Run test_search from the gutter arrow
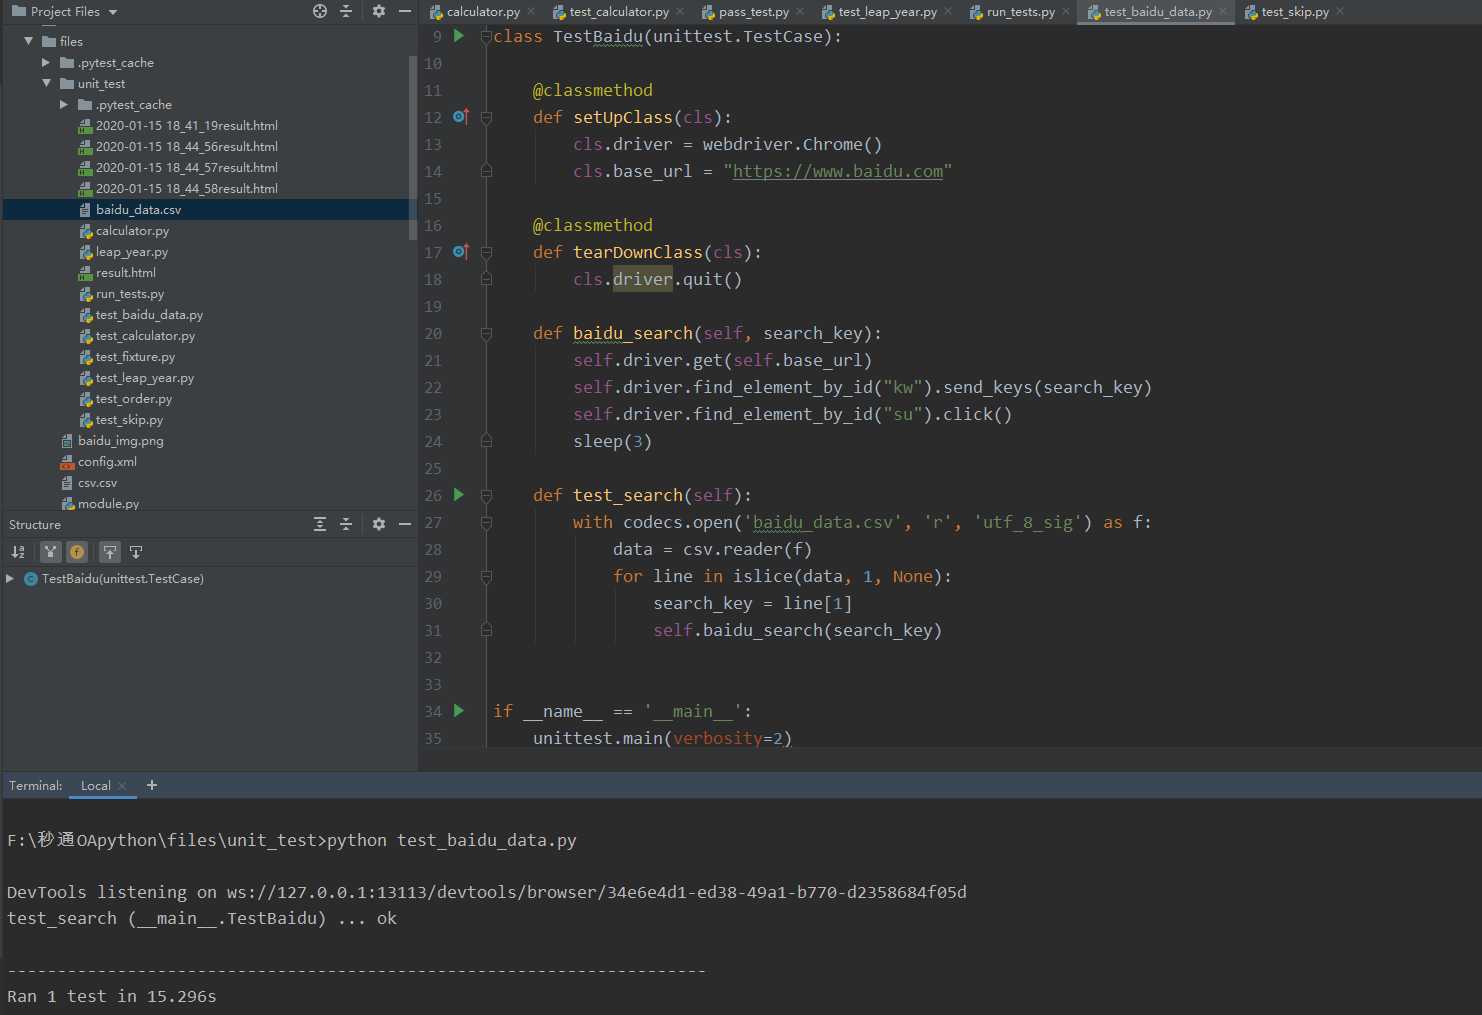This screenshot has width=1482, height=1015. click(x=459, y=495)
